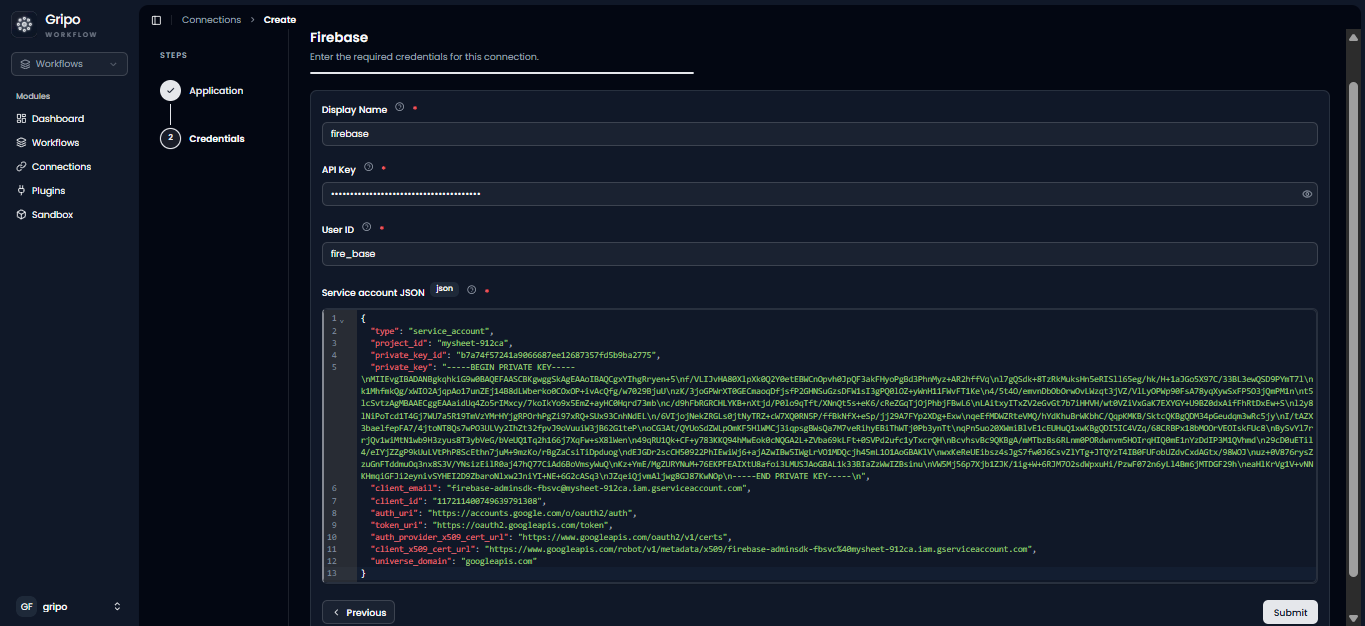Image resolution: width=1365 pixels, height=626 pixels.
Task: Click the Display Name input field
Action: (x=819, y=134)
